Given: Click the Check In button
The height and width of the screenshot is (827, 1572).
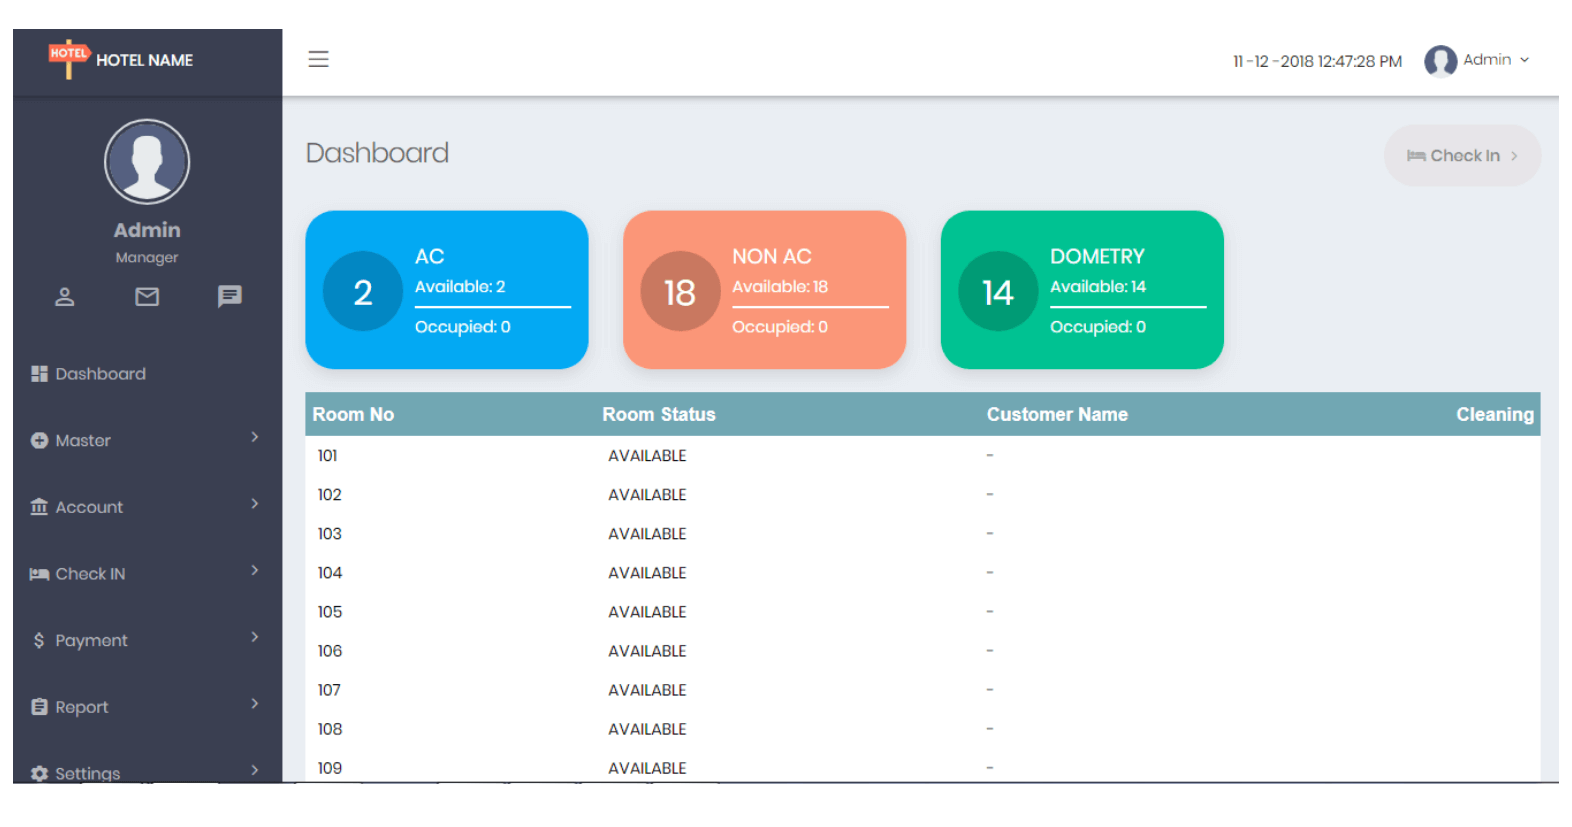Looking at the screenshot, I should point(1461,156).
